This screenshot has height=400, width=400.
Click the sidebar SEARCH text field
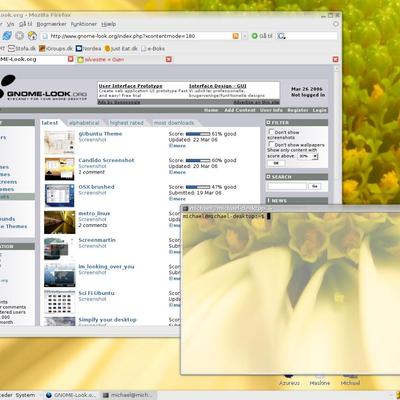pyautogui.click(x=287, y=186)
